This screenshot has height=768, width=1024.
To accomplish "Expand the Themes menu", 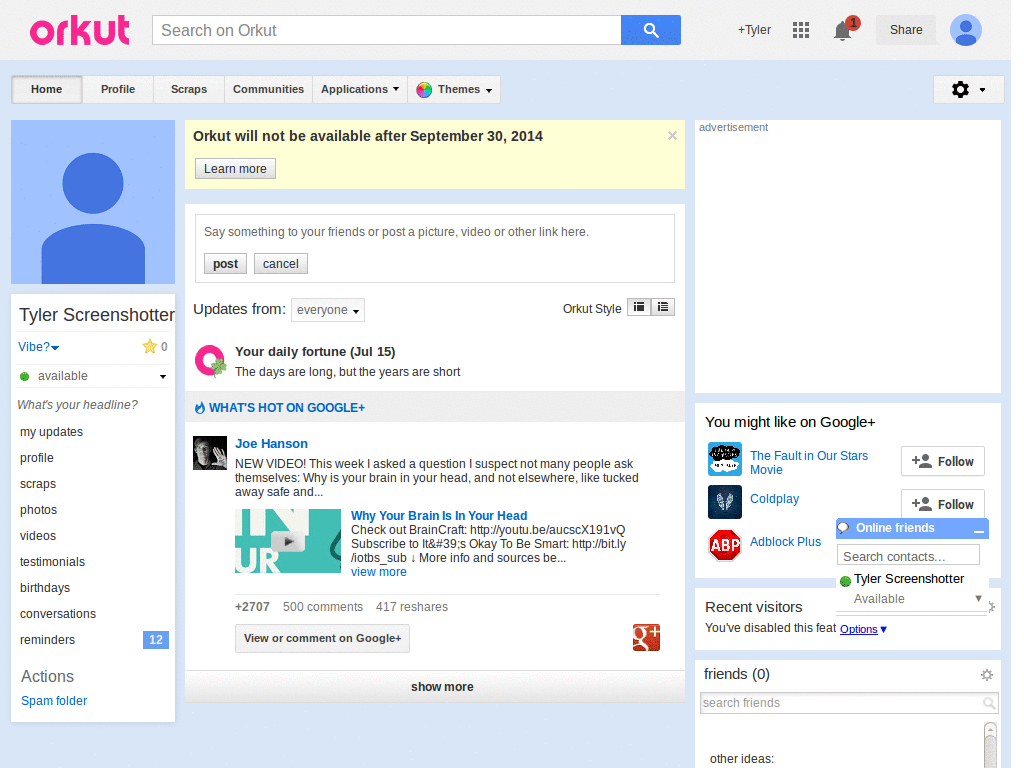I will pyautogui.click(x=454, y=89).
